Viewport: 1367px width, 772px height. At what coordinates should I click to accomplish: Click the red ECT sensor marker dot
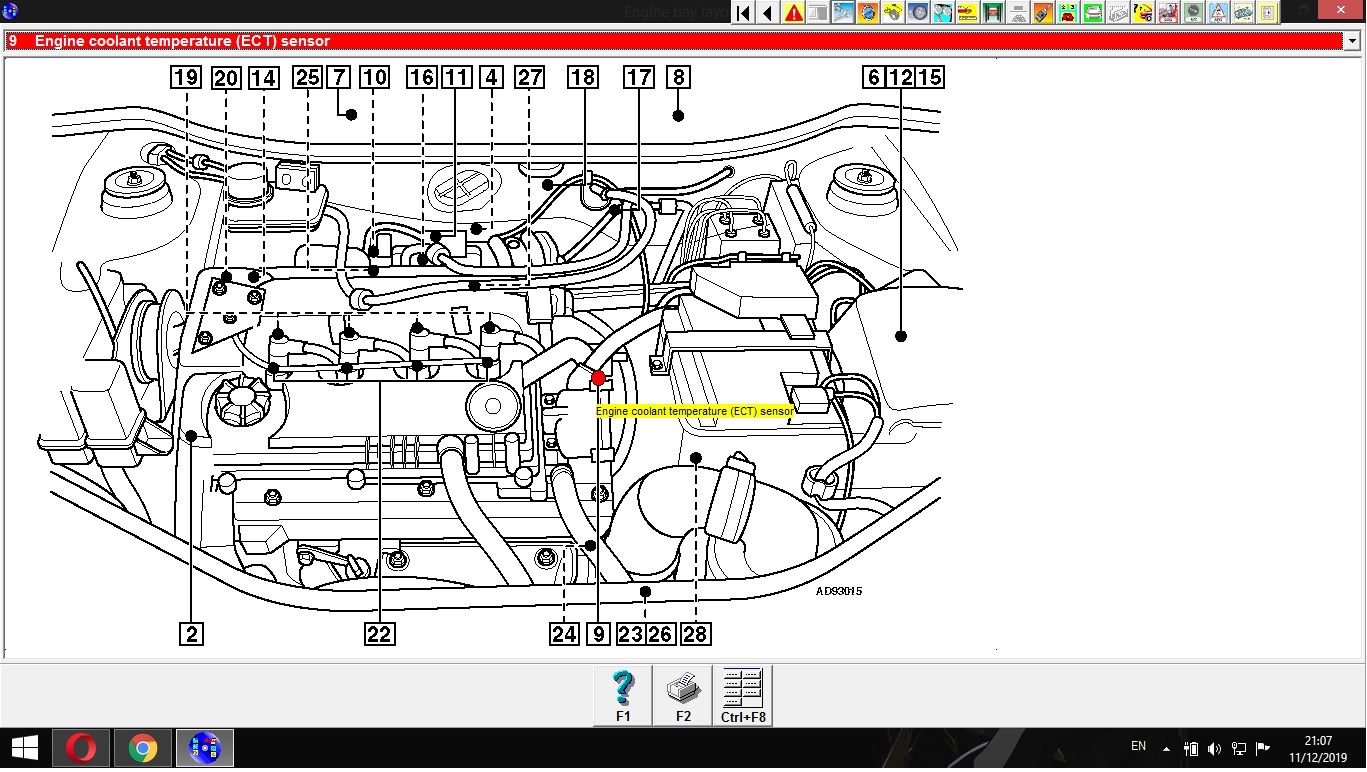pyautogui.click(x=599, y=378)
